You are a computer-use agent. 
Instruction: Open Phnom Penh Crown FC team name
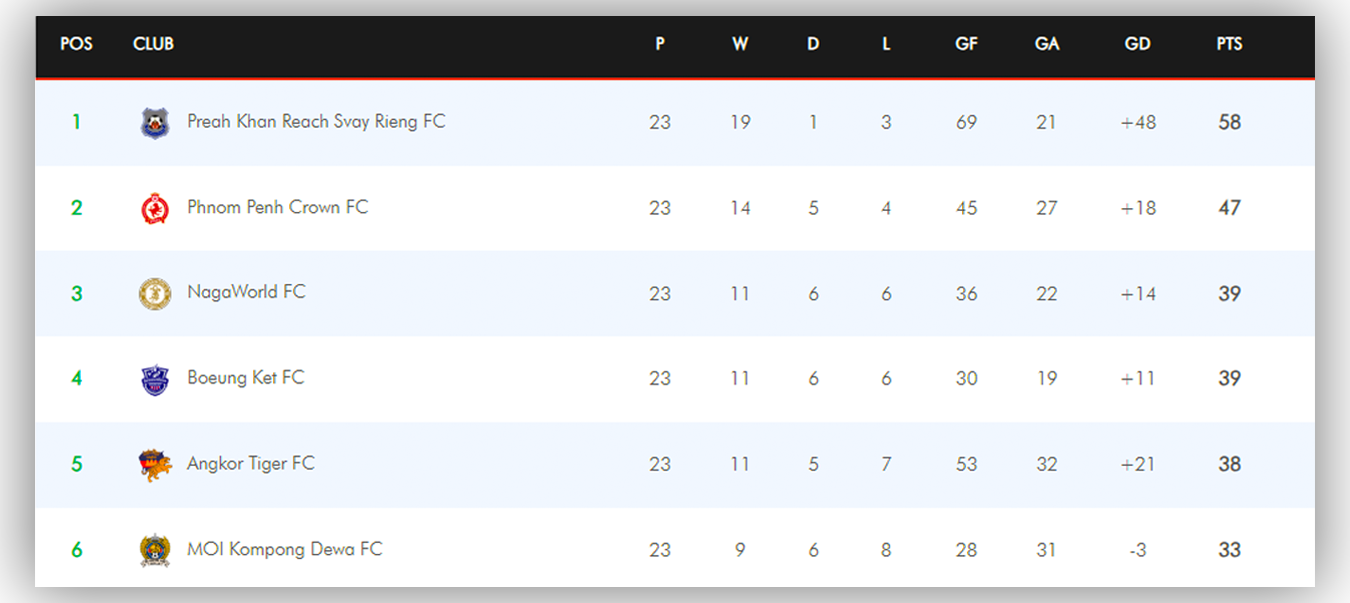[x=277, y=207]
